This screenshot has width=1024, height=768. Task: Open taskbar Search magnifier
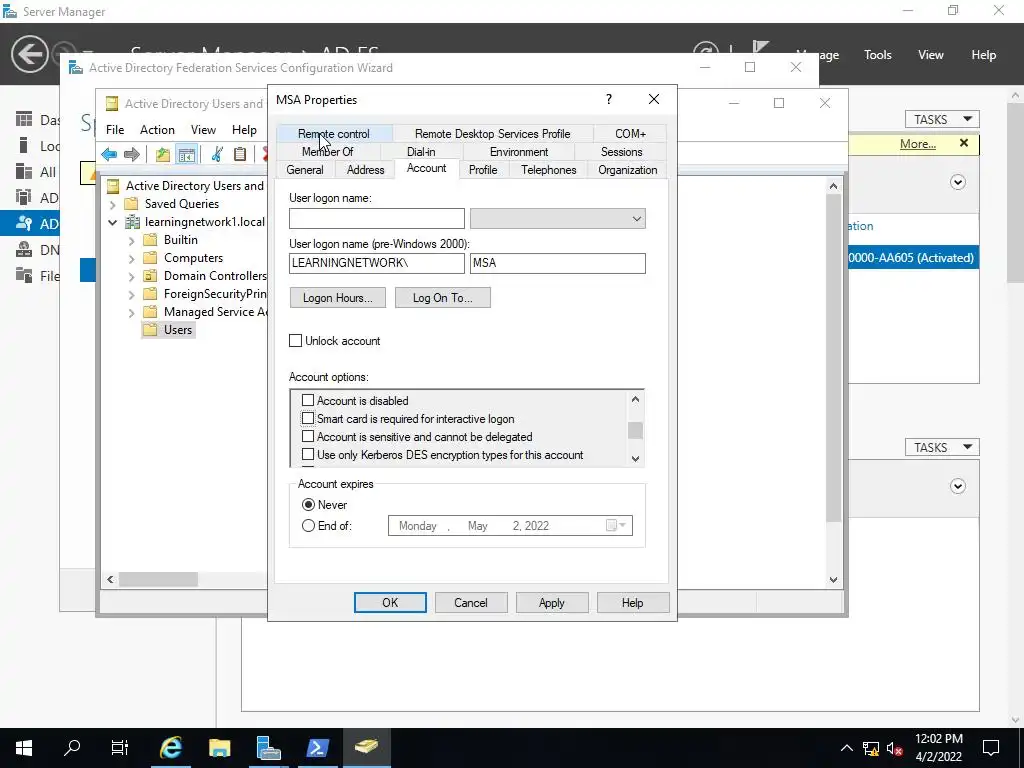[x=72, y=747]
